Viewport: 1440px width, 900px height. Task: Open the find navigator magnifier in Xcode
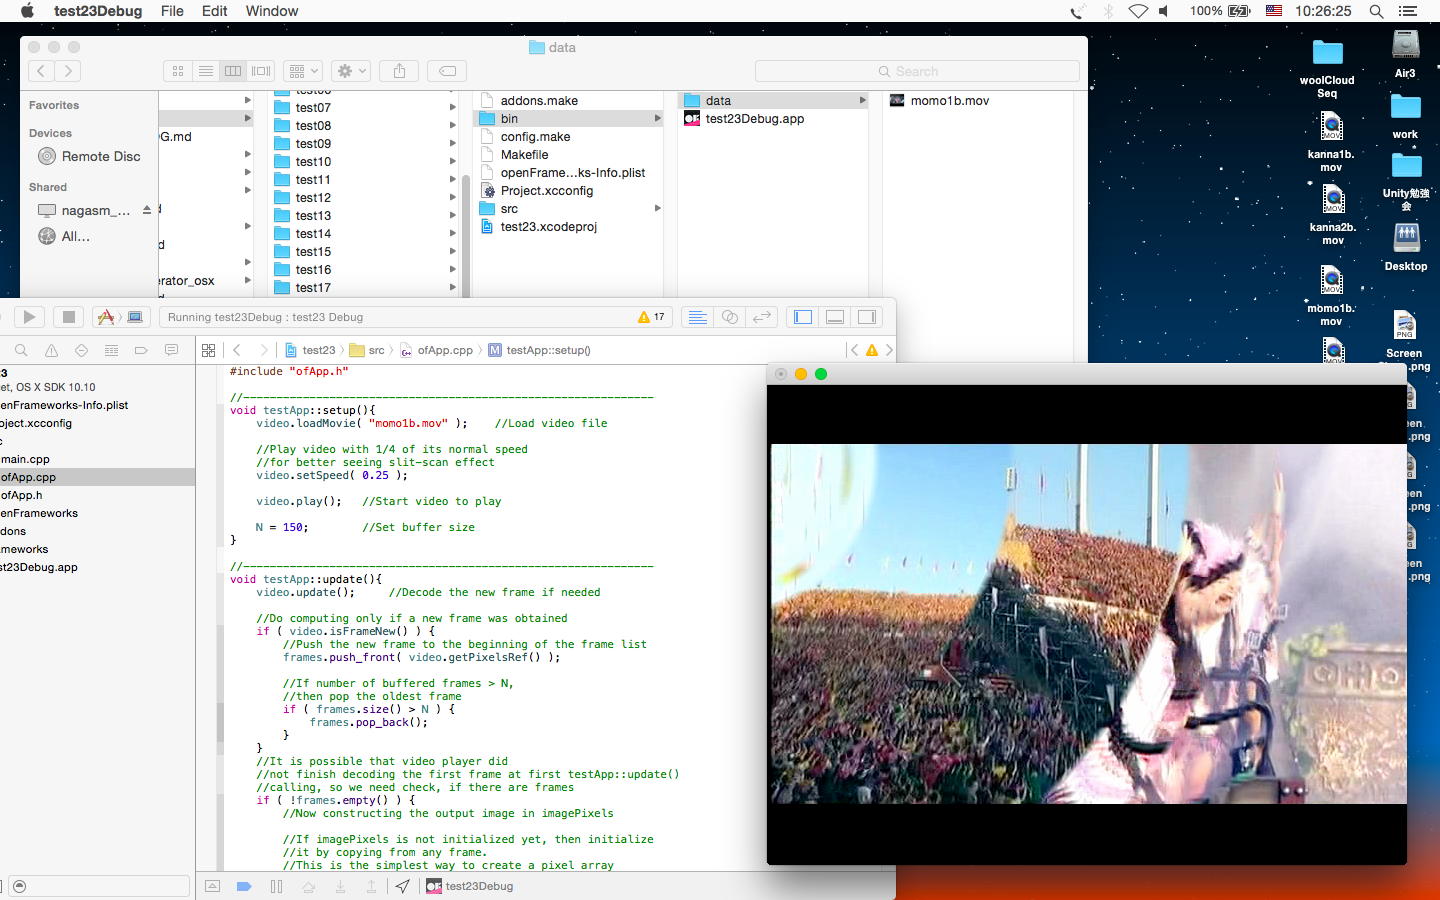21,350
